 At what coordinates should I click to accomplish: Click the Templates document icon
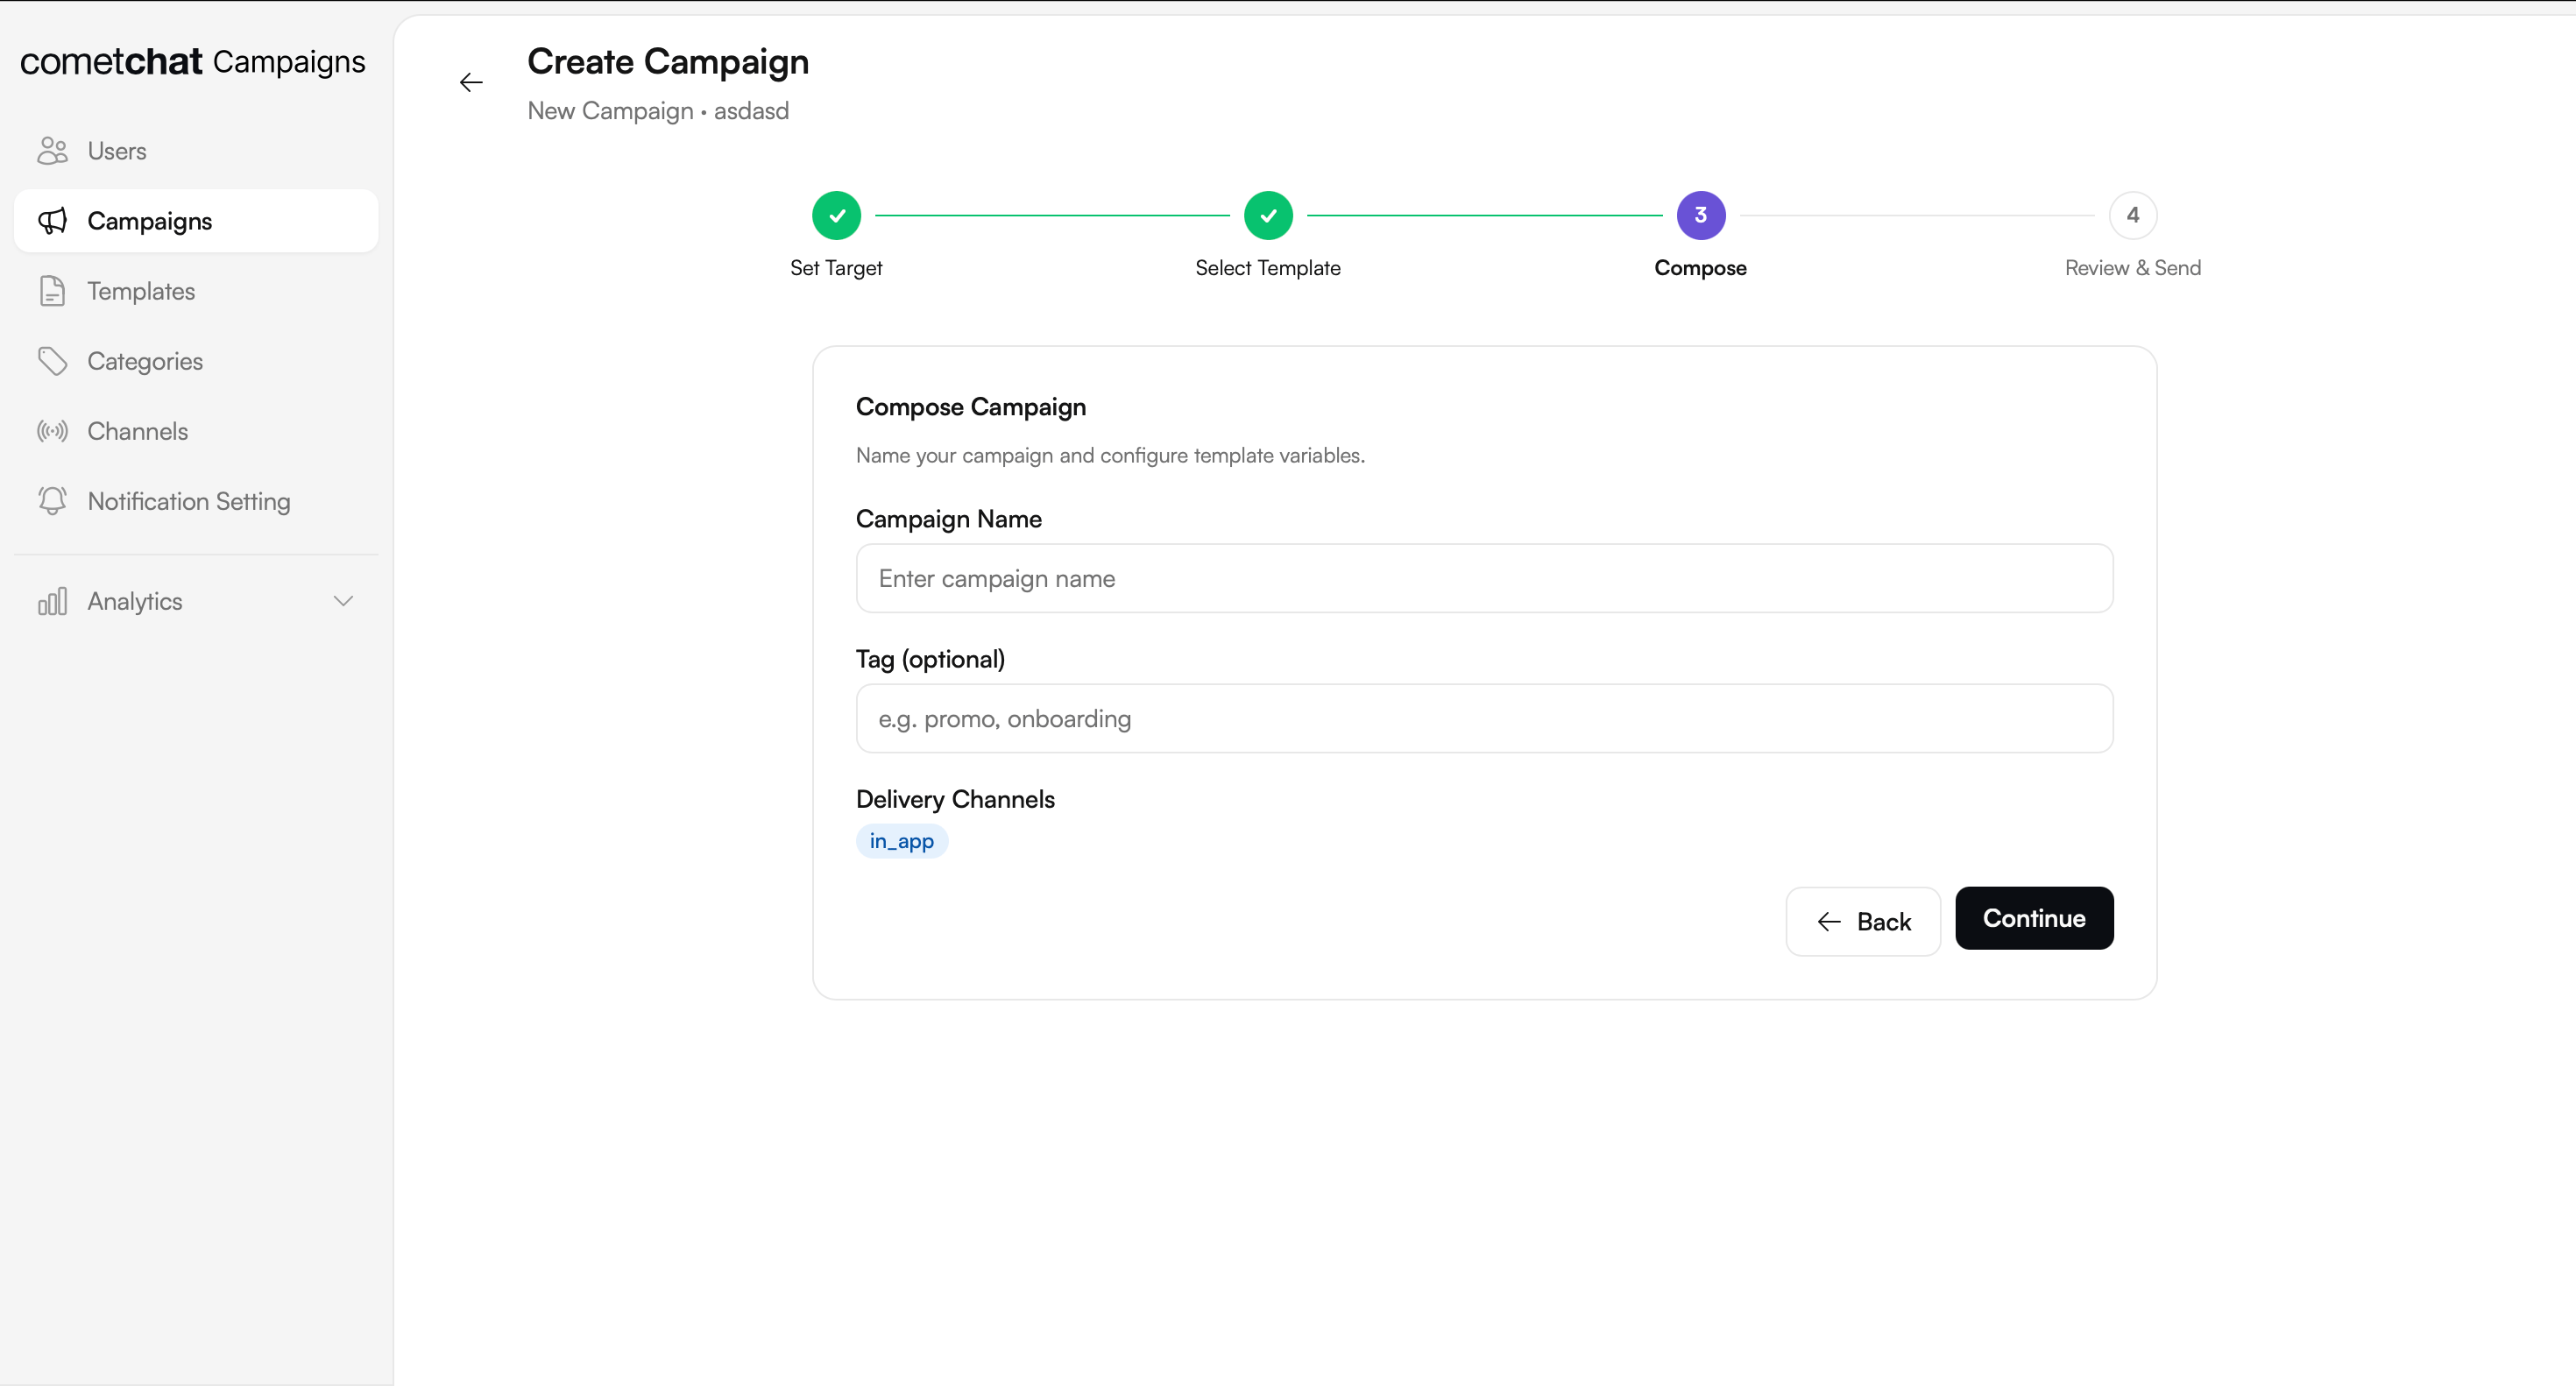52,291
